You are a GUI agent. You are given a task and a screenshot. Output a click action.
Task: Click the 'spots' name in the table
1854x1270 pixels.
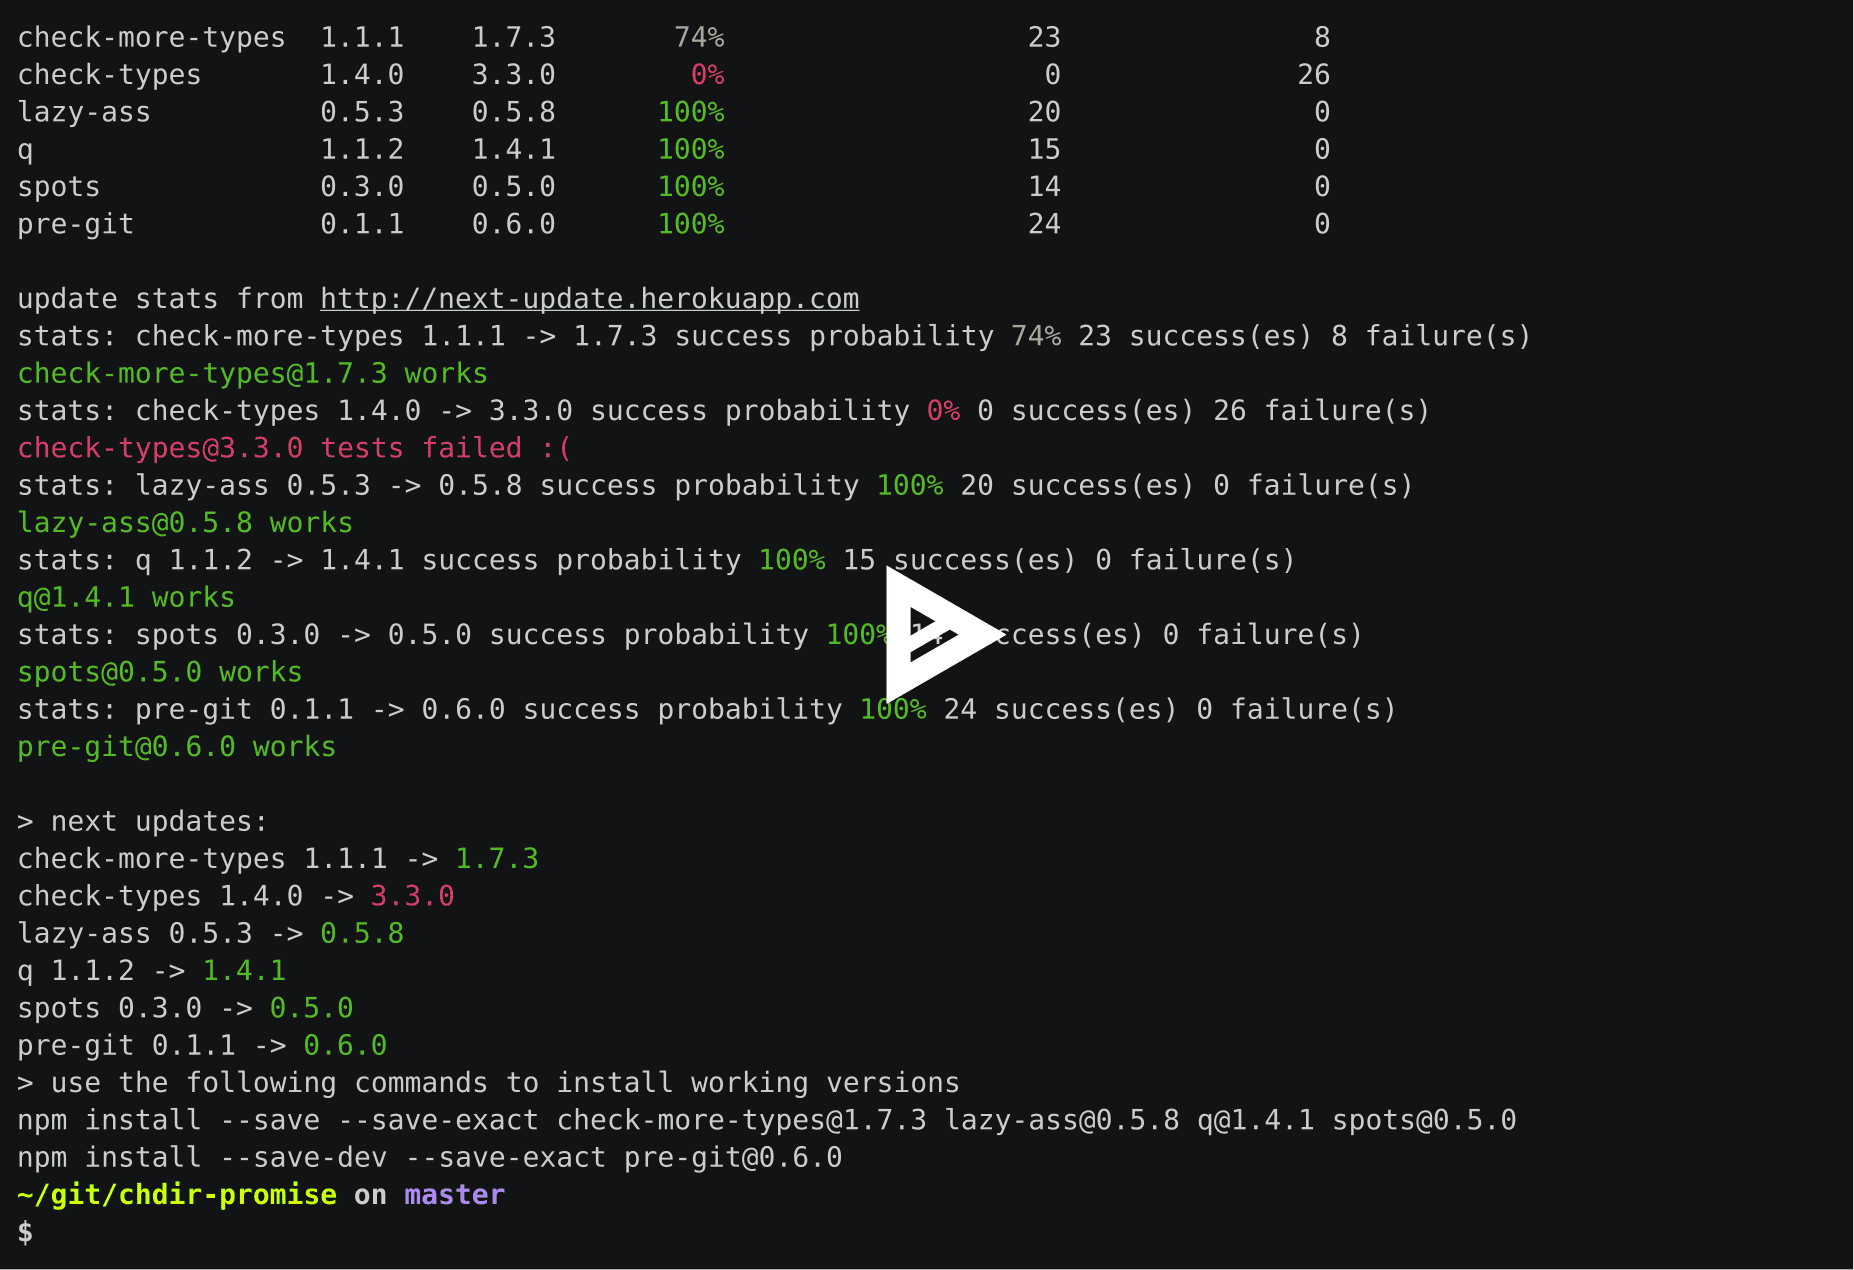coord(59,187)
